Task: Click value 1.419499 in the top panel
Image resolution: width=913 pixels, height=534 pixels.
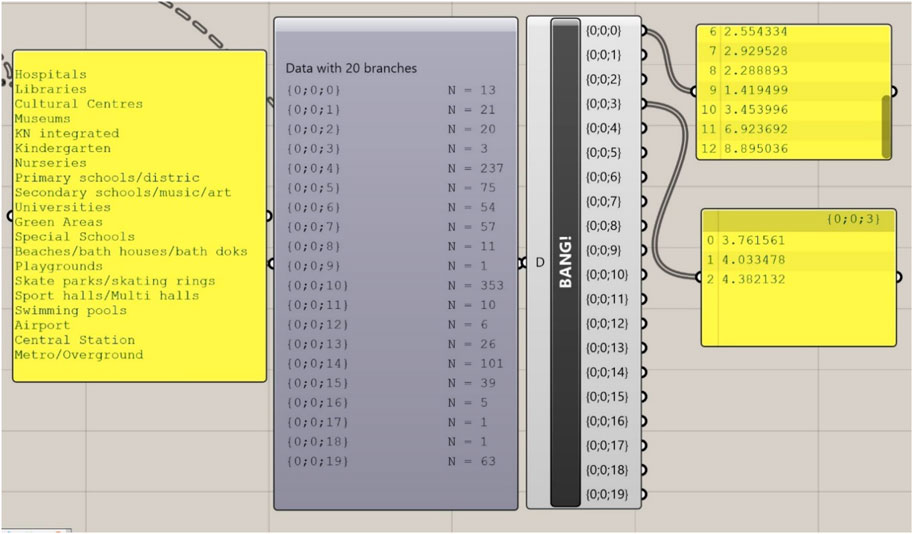Action: (755, 90)
